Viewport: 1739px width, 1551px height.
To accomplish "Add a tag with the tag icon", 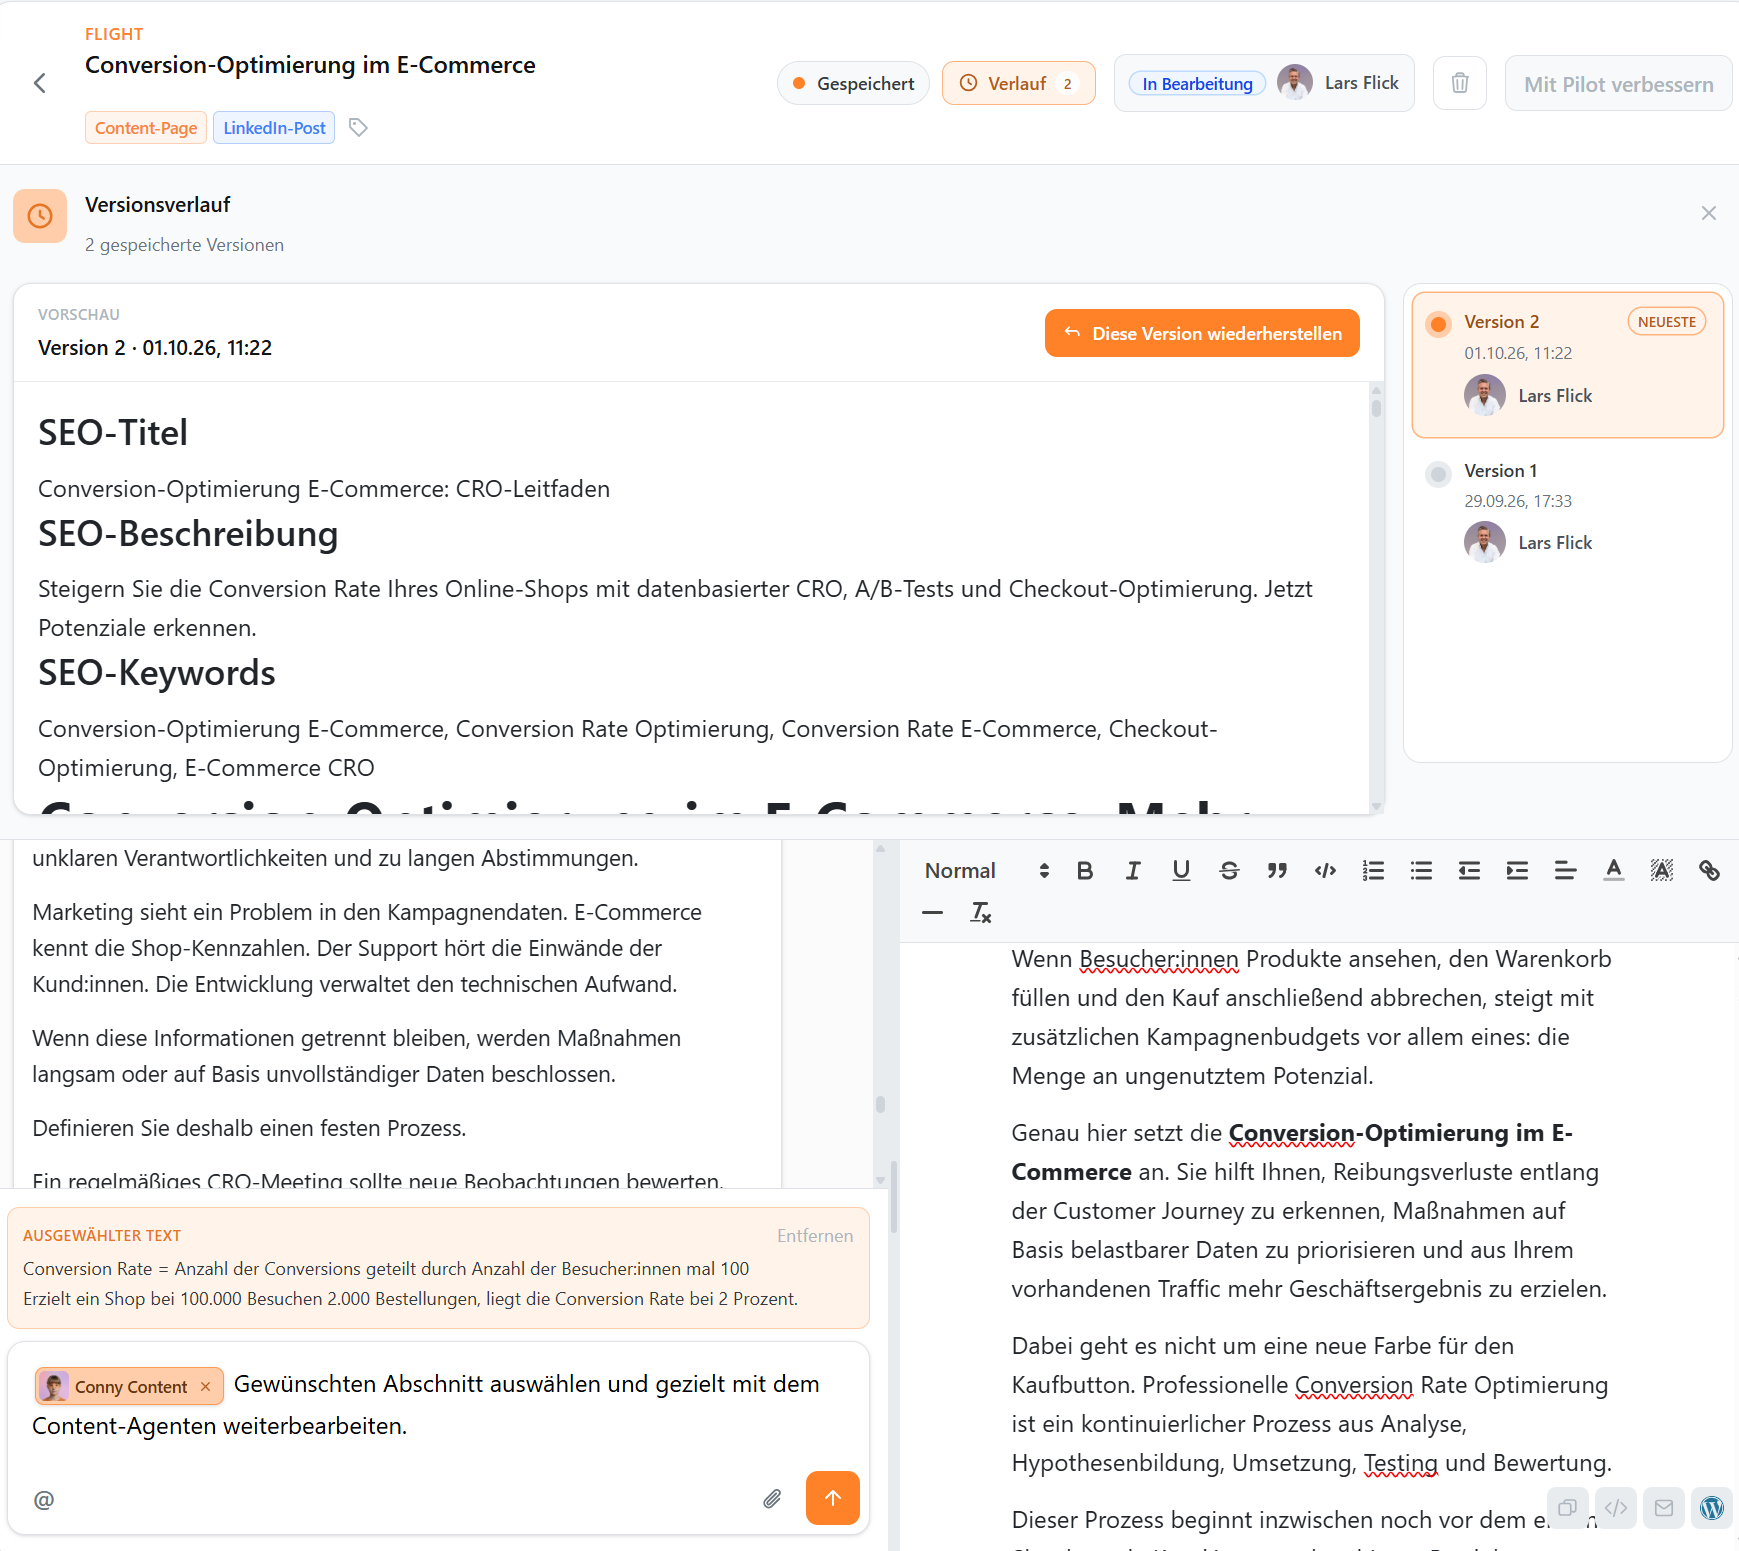I will [x=358, y=127].
